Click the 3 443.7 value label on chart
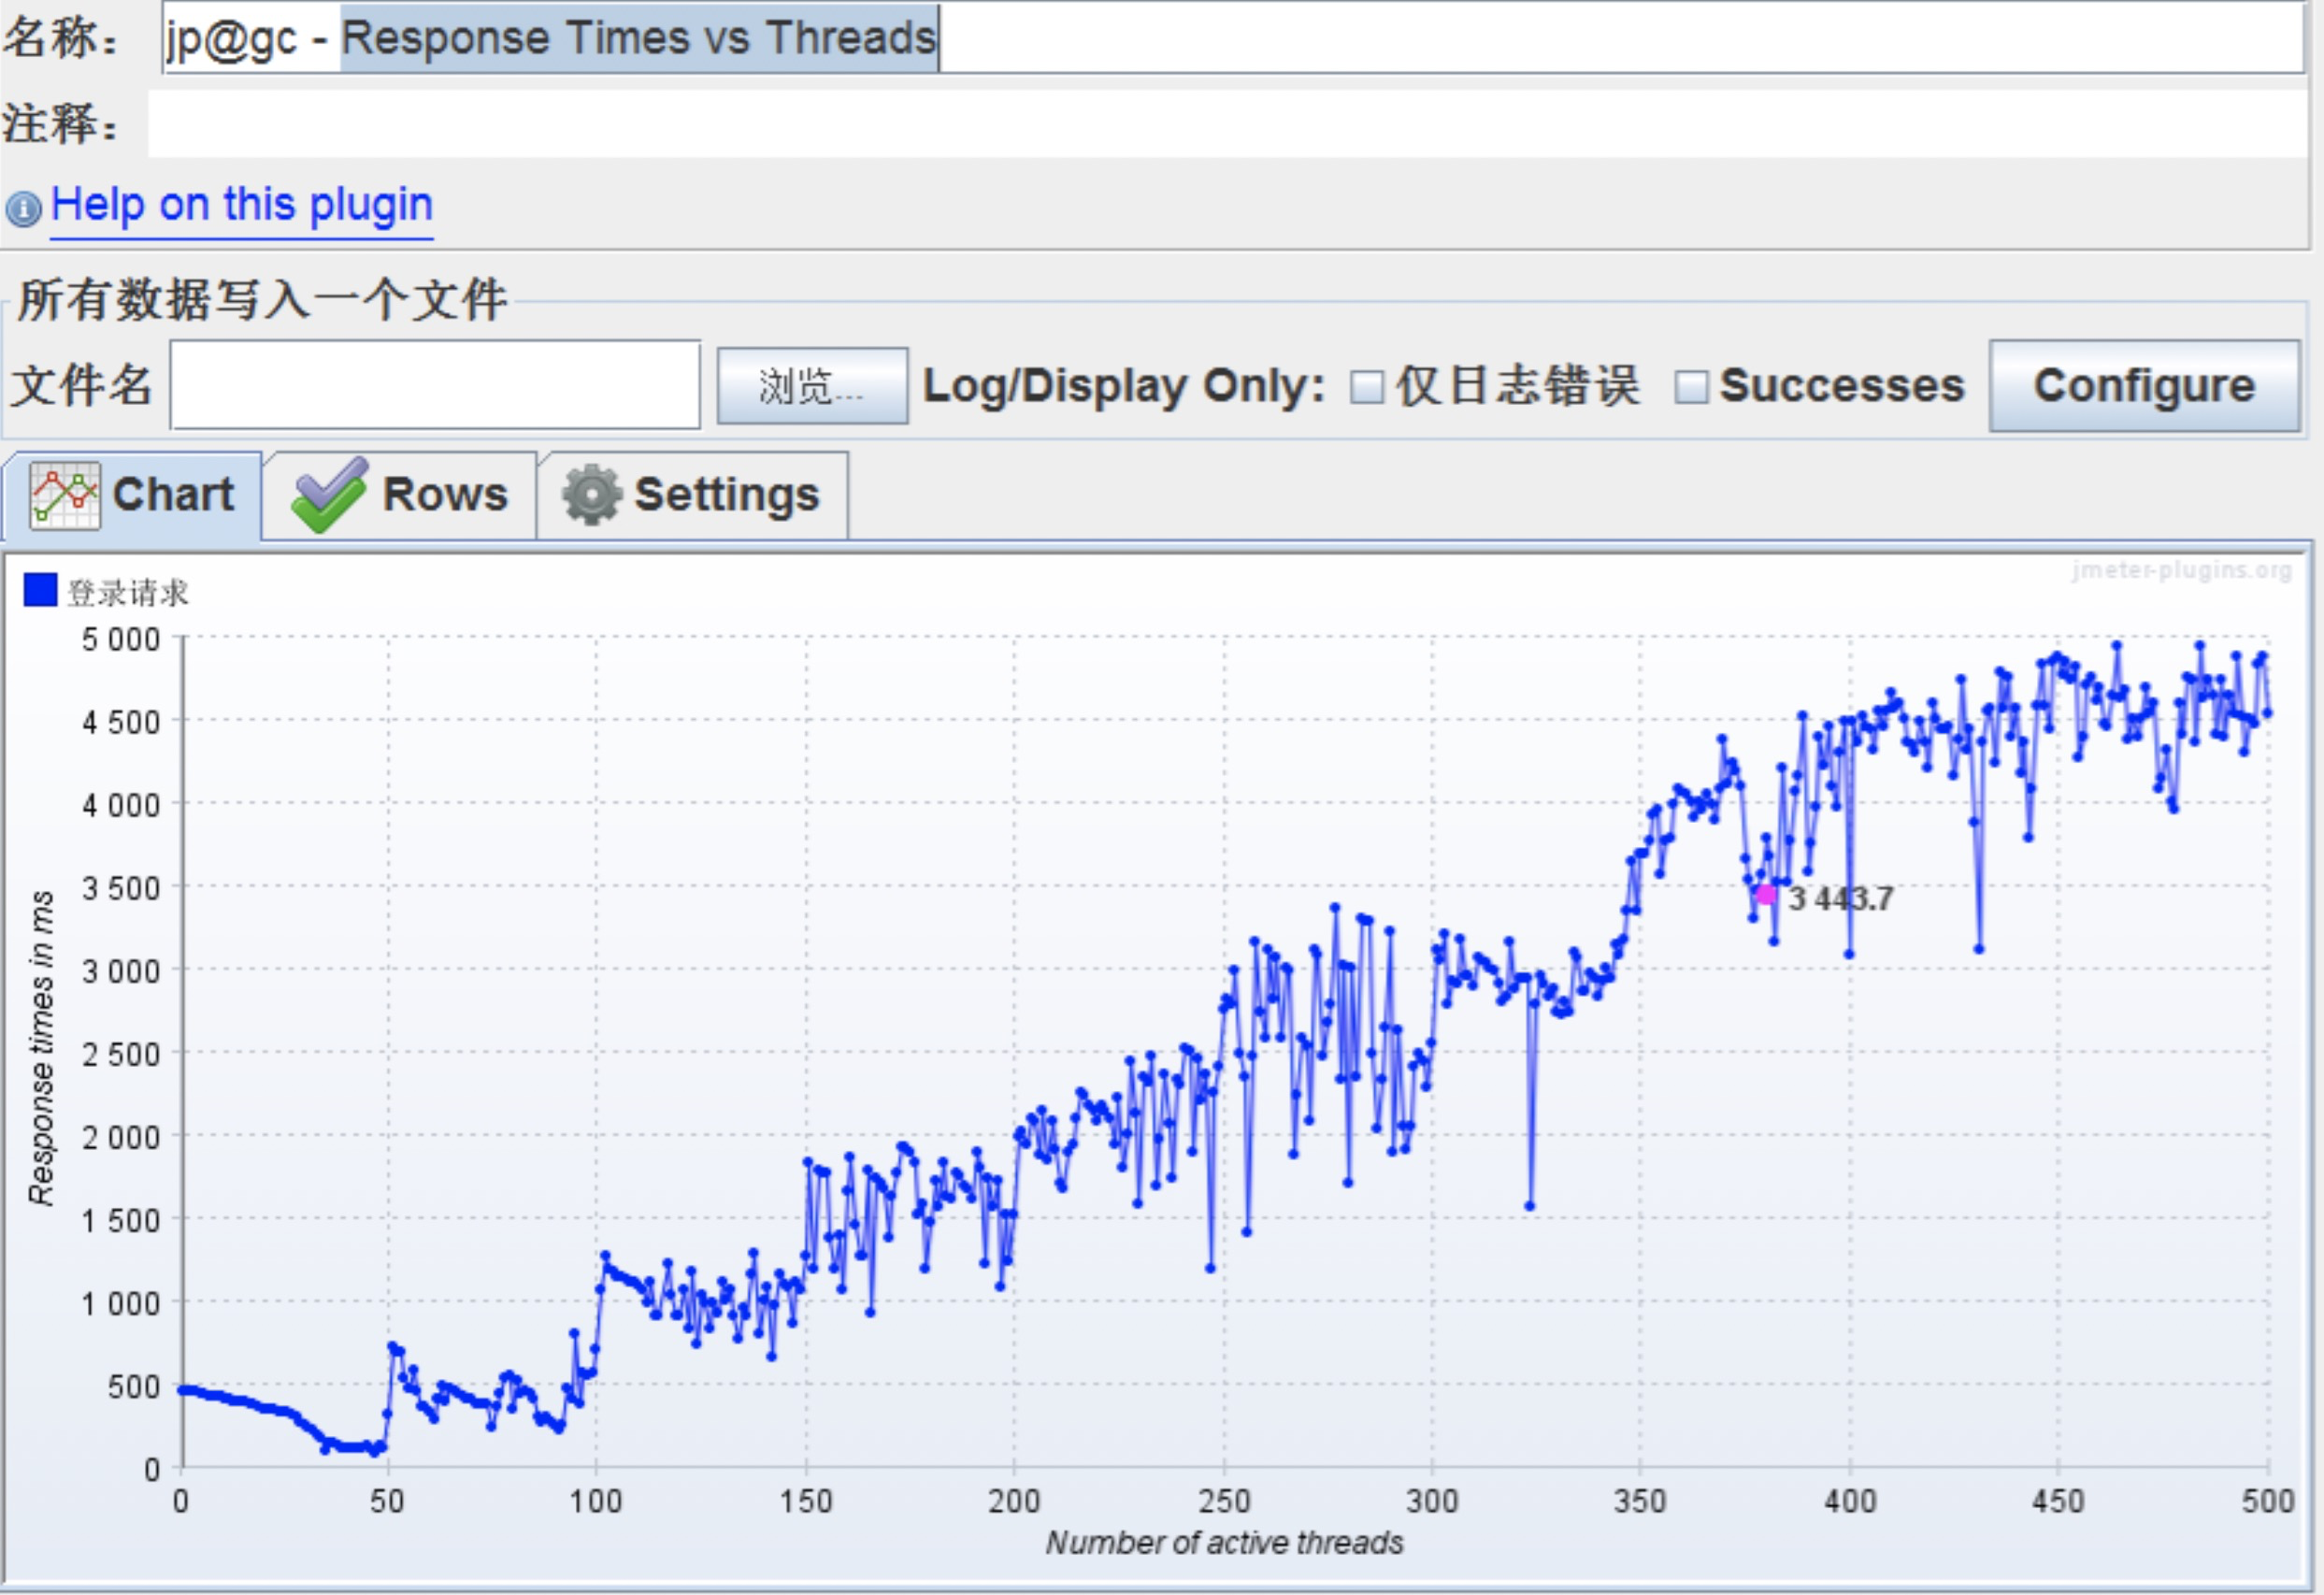 point(1840,899)
